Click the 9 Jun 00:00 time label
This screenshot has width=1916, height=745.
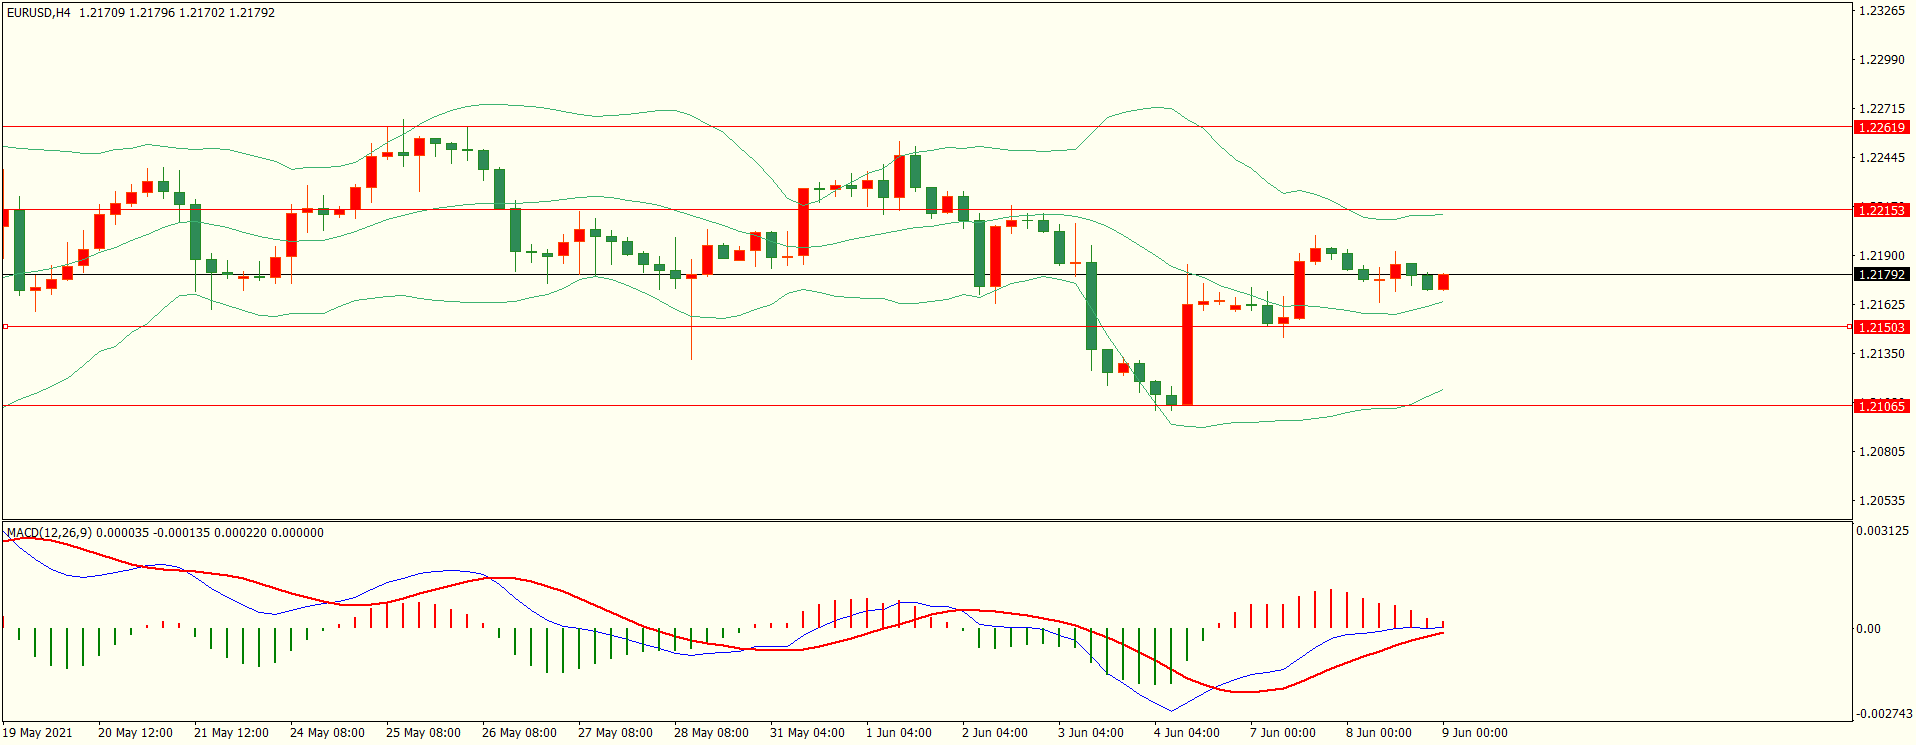pyautogui.click(x=1474, y=733)
